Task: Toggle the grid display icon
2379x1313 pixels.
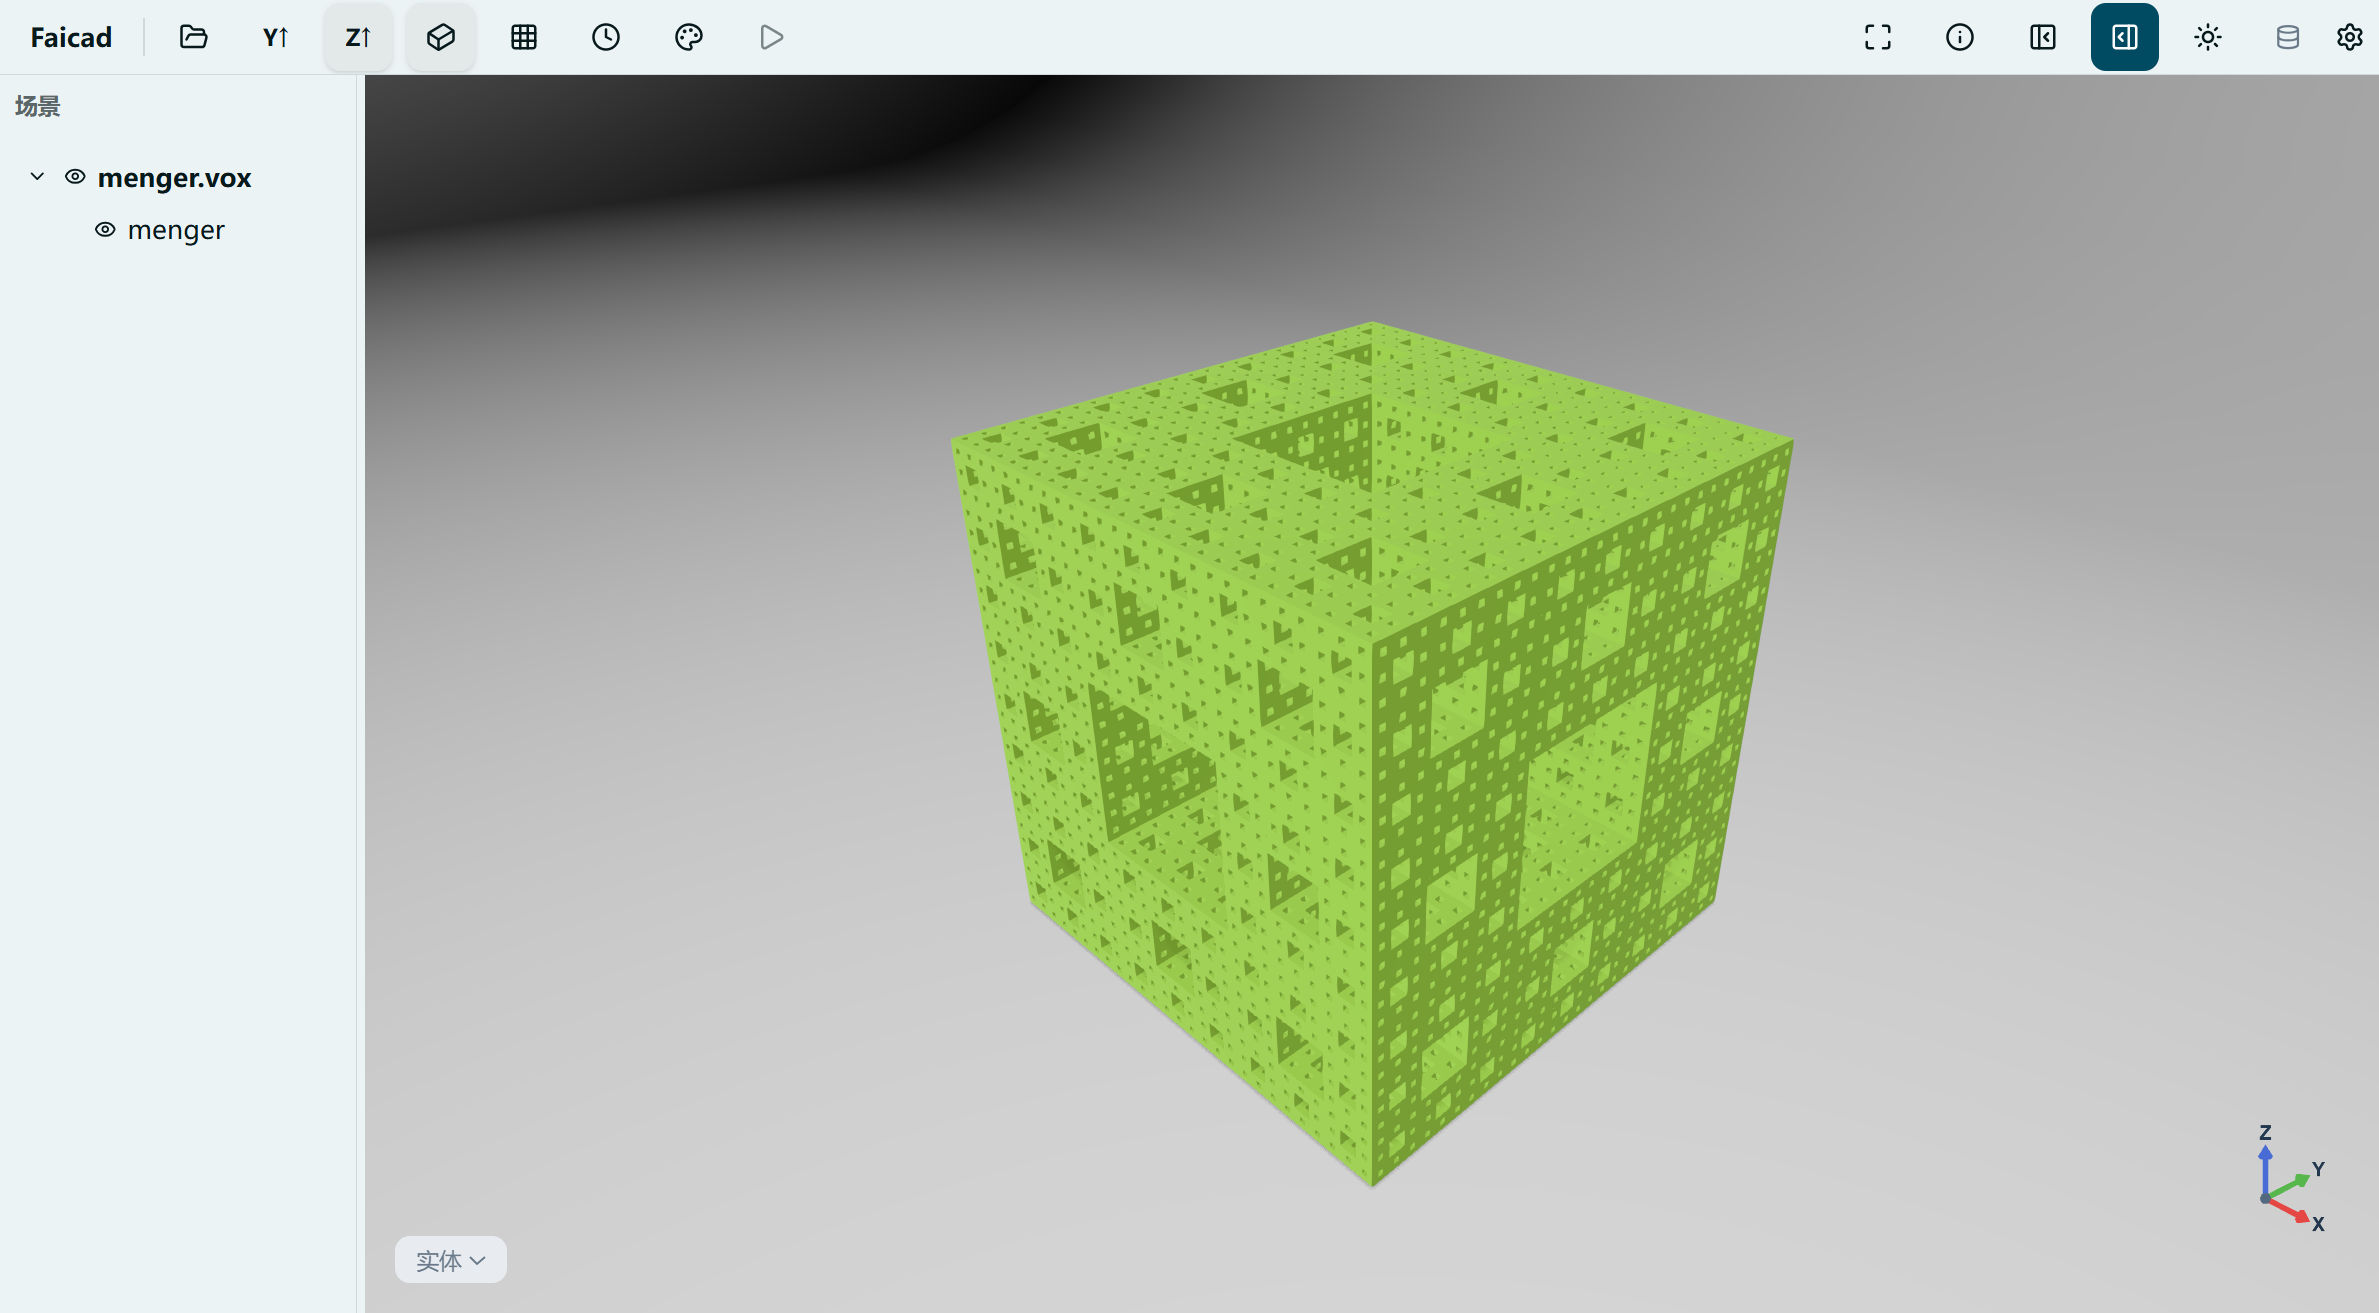Action: tap(524, 37)
